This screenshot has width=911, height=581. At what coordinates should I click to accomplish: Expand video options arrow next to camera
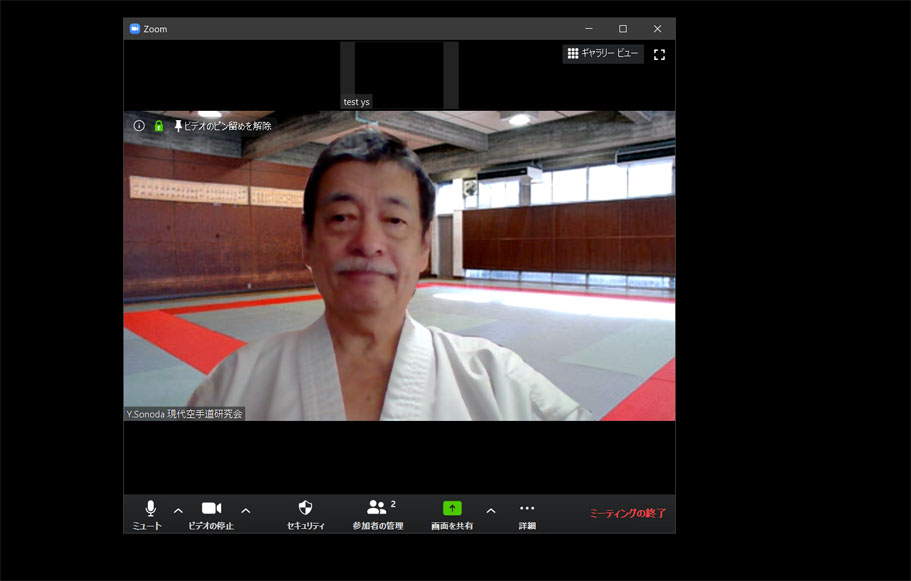coord(246,511)
